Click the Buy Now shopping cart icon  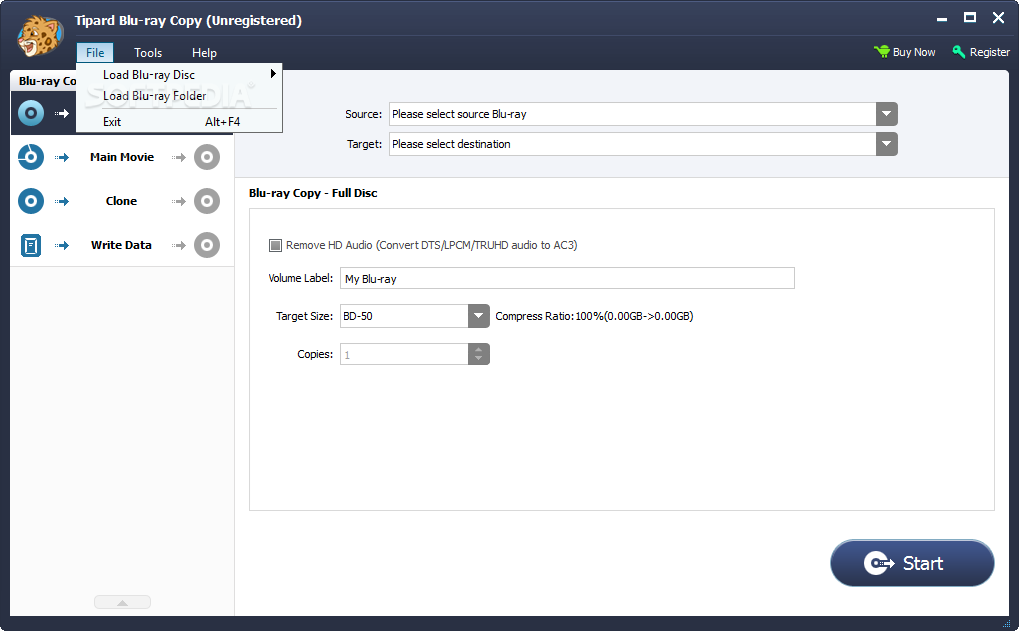(881, 52)
